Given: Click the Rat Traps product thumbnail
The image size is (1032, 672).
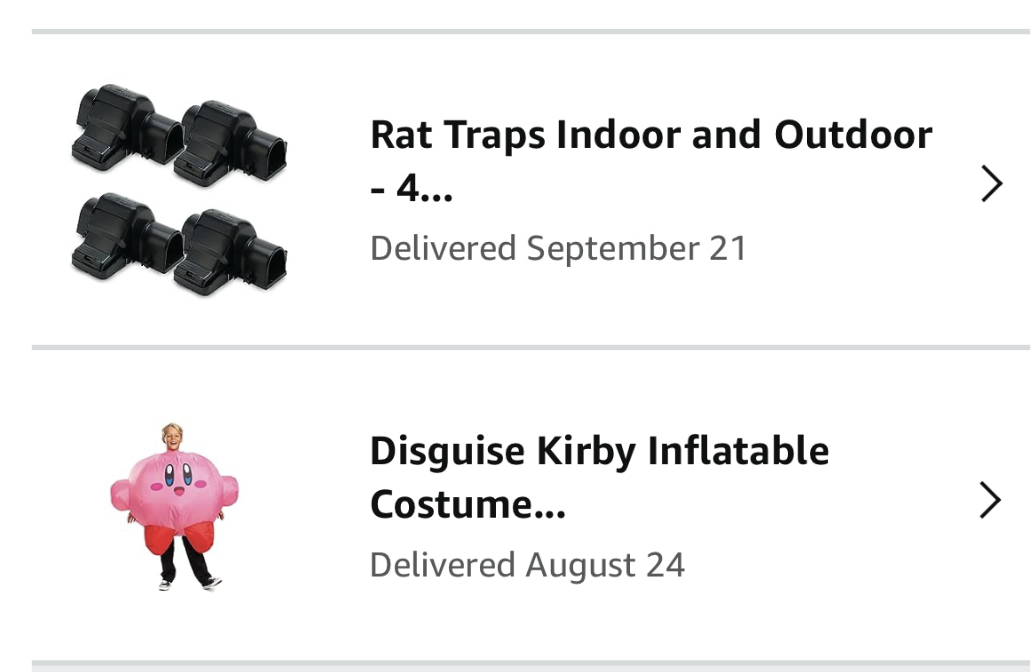Looking at the screenshot, I should 179,188.
